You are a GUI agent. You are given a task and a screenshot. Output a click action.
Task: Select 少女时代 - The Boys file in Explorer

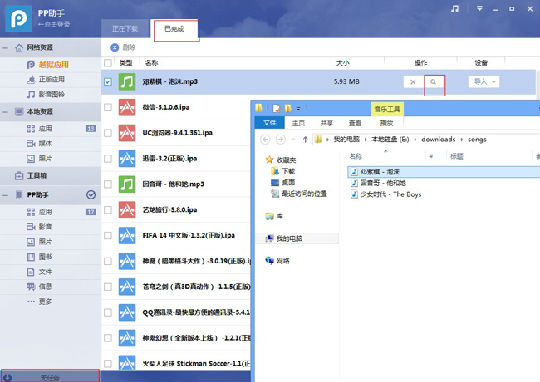click(391, 194)
